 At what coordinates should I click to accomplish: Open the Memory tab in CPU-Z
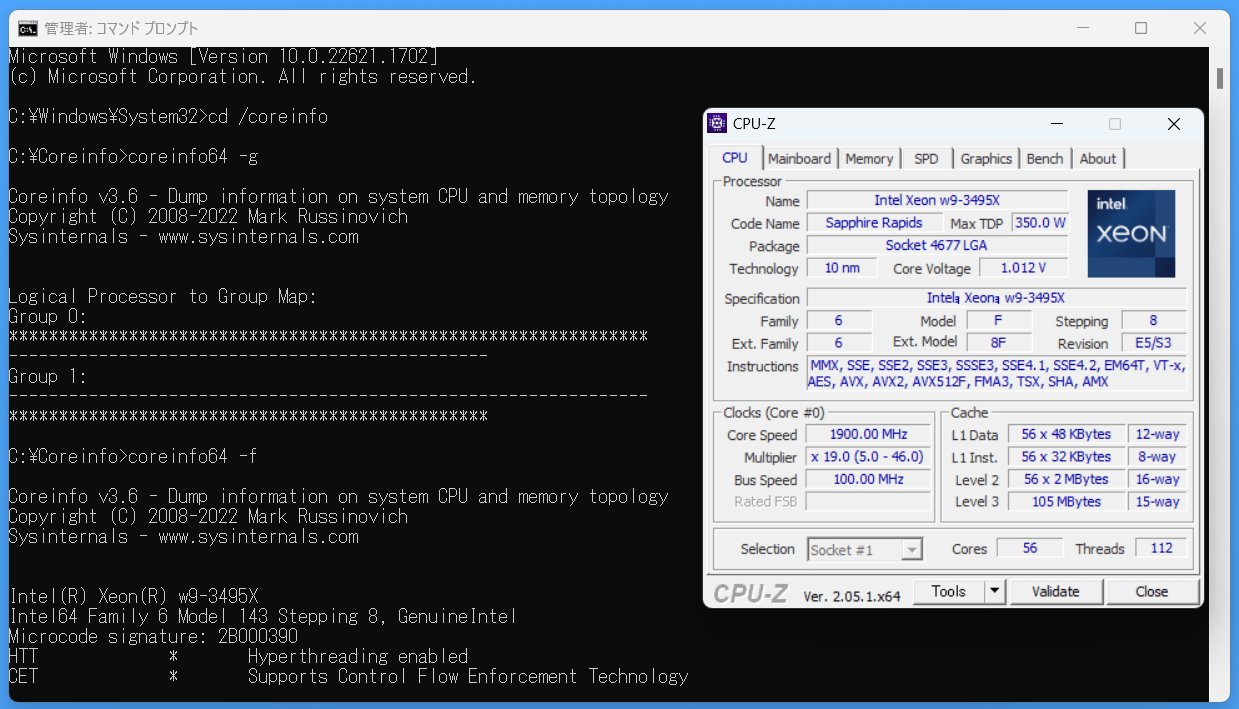(869, 158)
